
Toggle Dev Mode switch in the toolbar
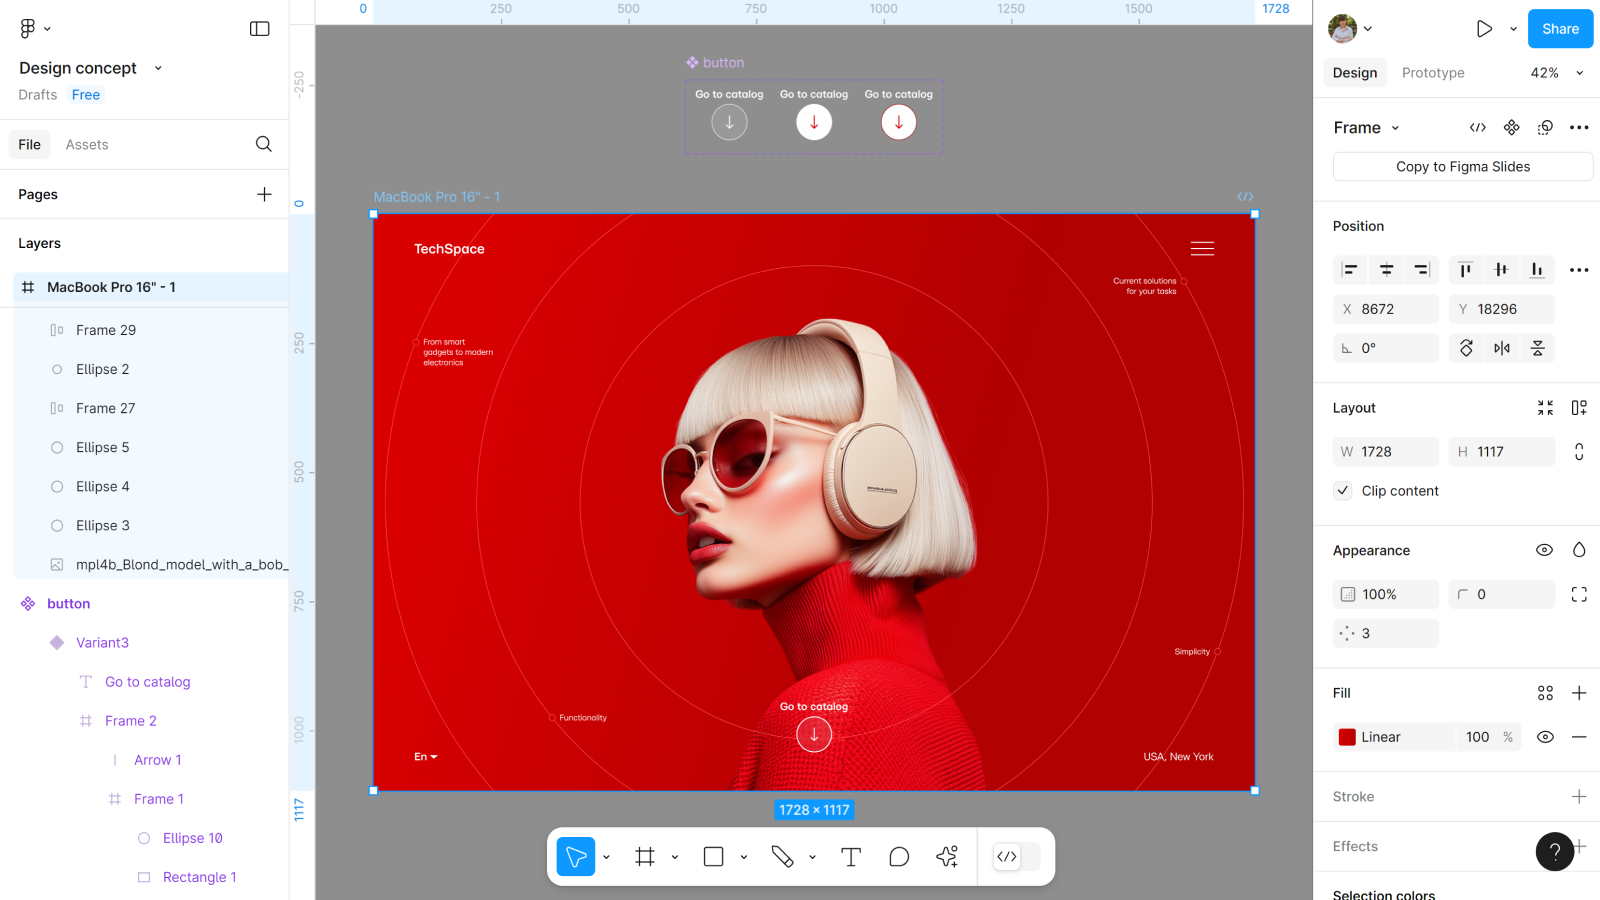click(x=1016, y=857)
